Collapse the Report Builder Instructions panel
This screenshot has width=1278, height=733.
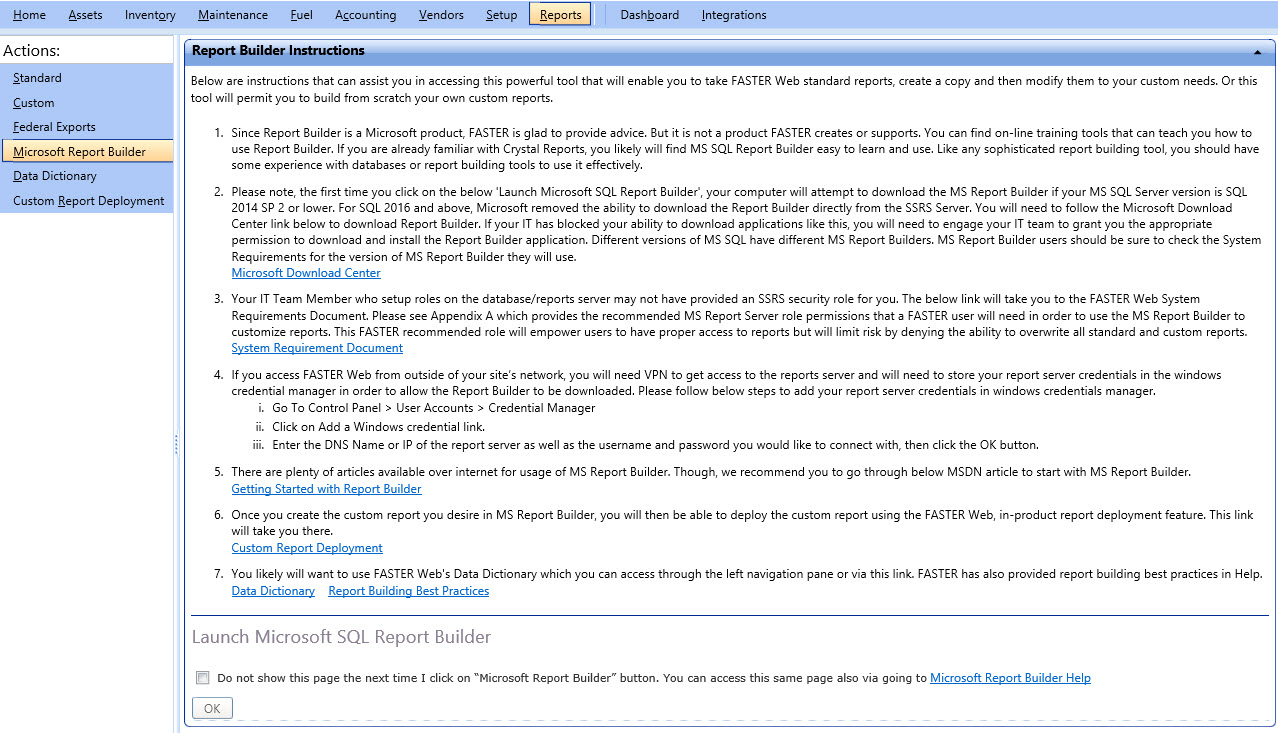(1257, 51)
